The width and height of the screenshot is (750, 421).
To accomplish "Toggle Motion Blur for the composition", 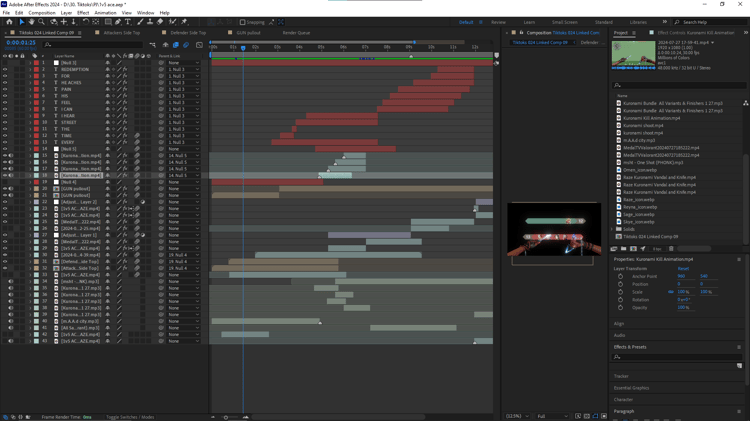I will (186, 45).
